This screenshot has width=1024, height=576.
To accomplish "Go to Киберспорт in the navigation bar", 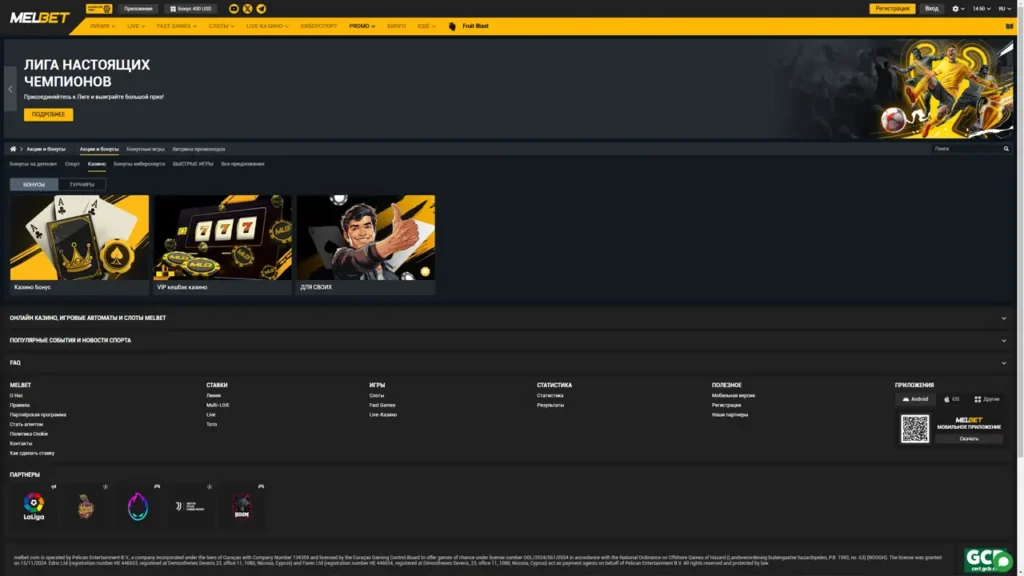I will (319, 26).
